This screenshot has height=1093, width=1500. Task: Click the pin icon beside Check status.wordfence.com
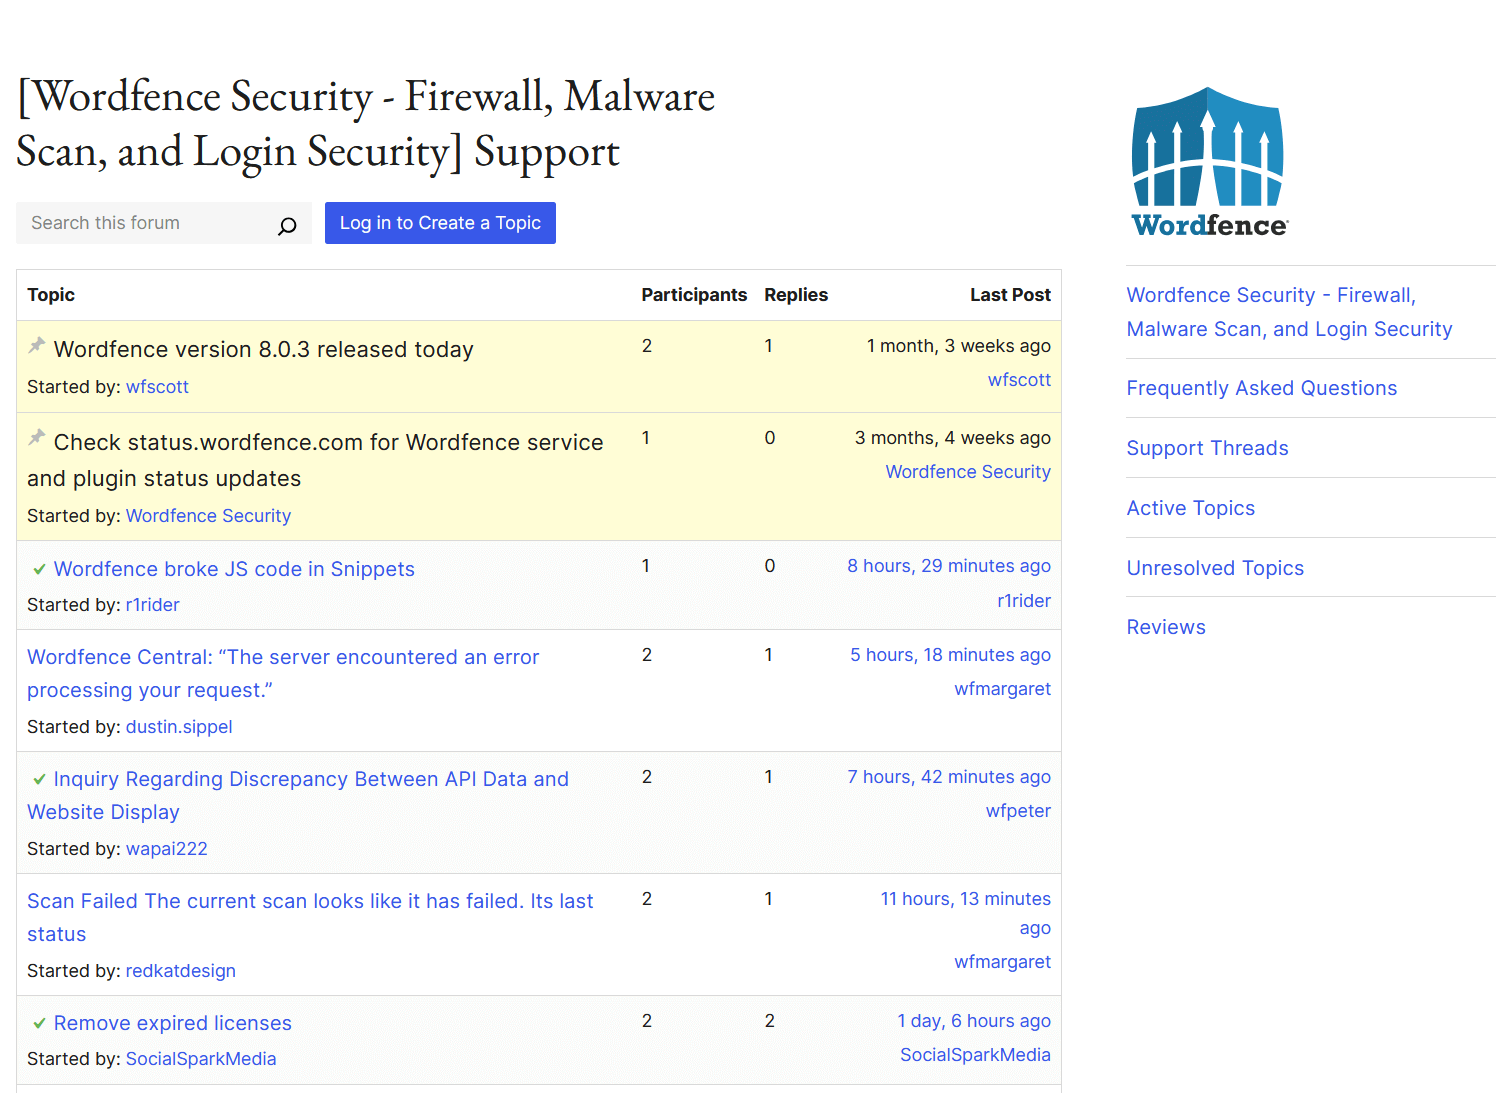37,437
